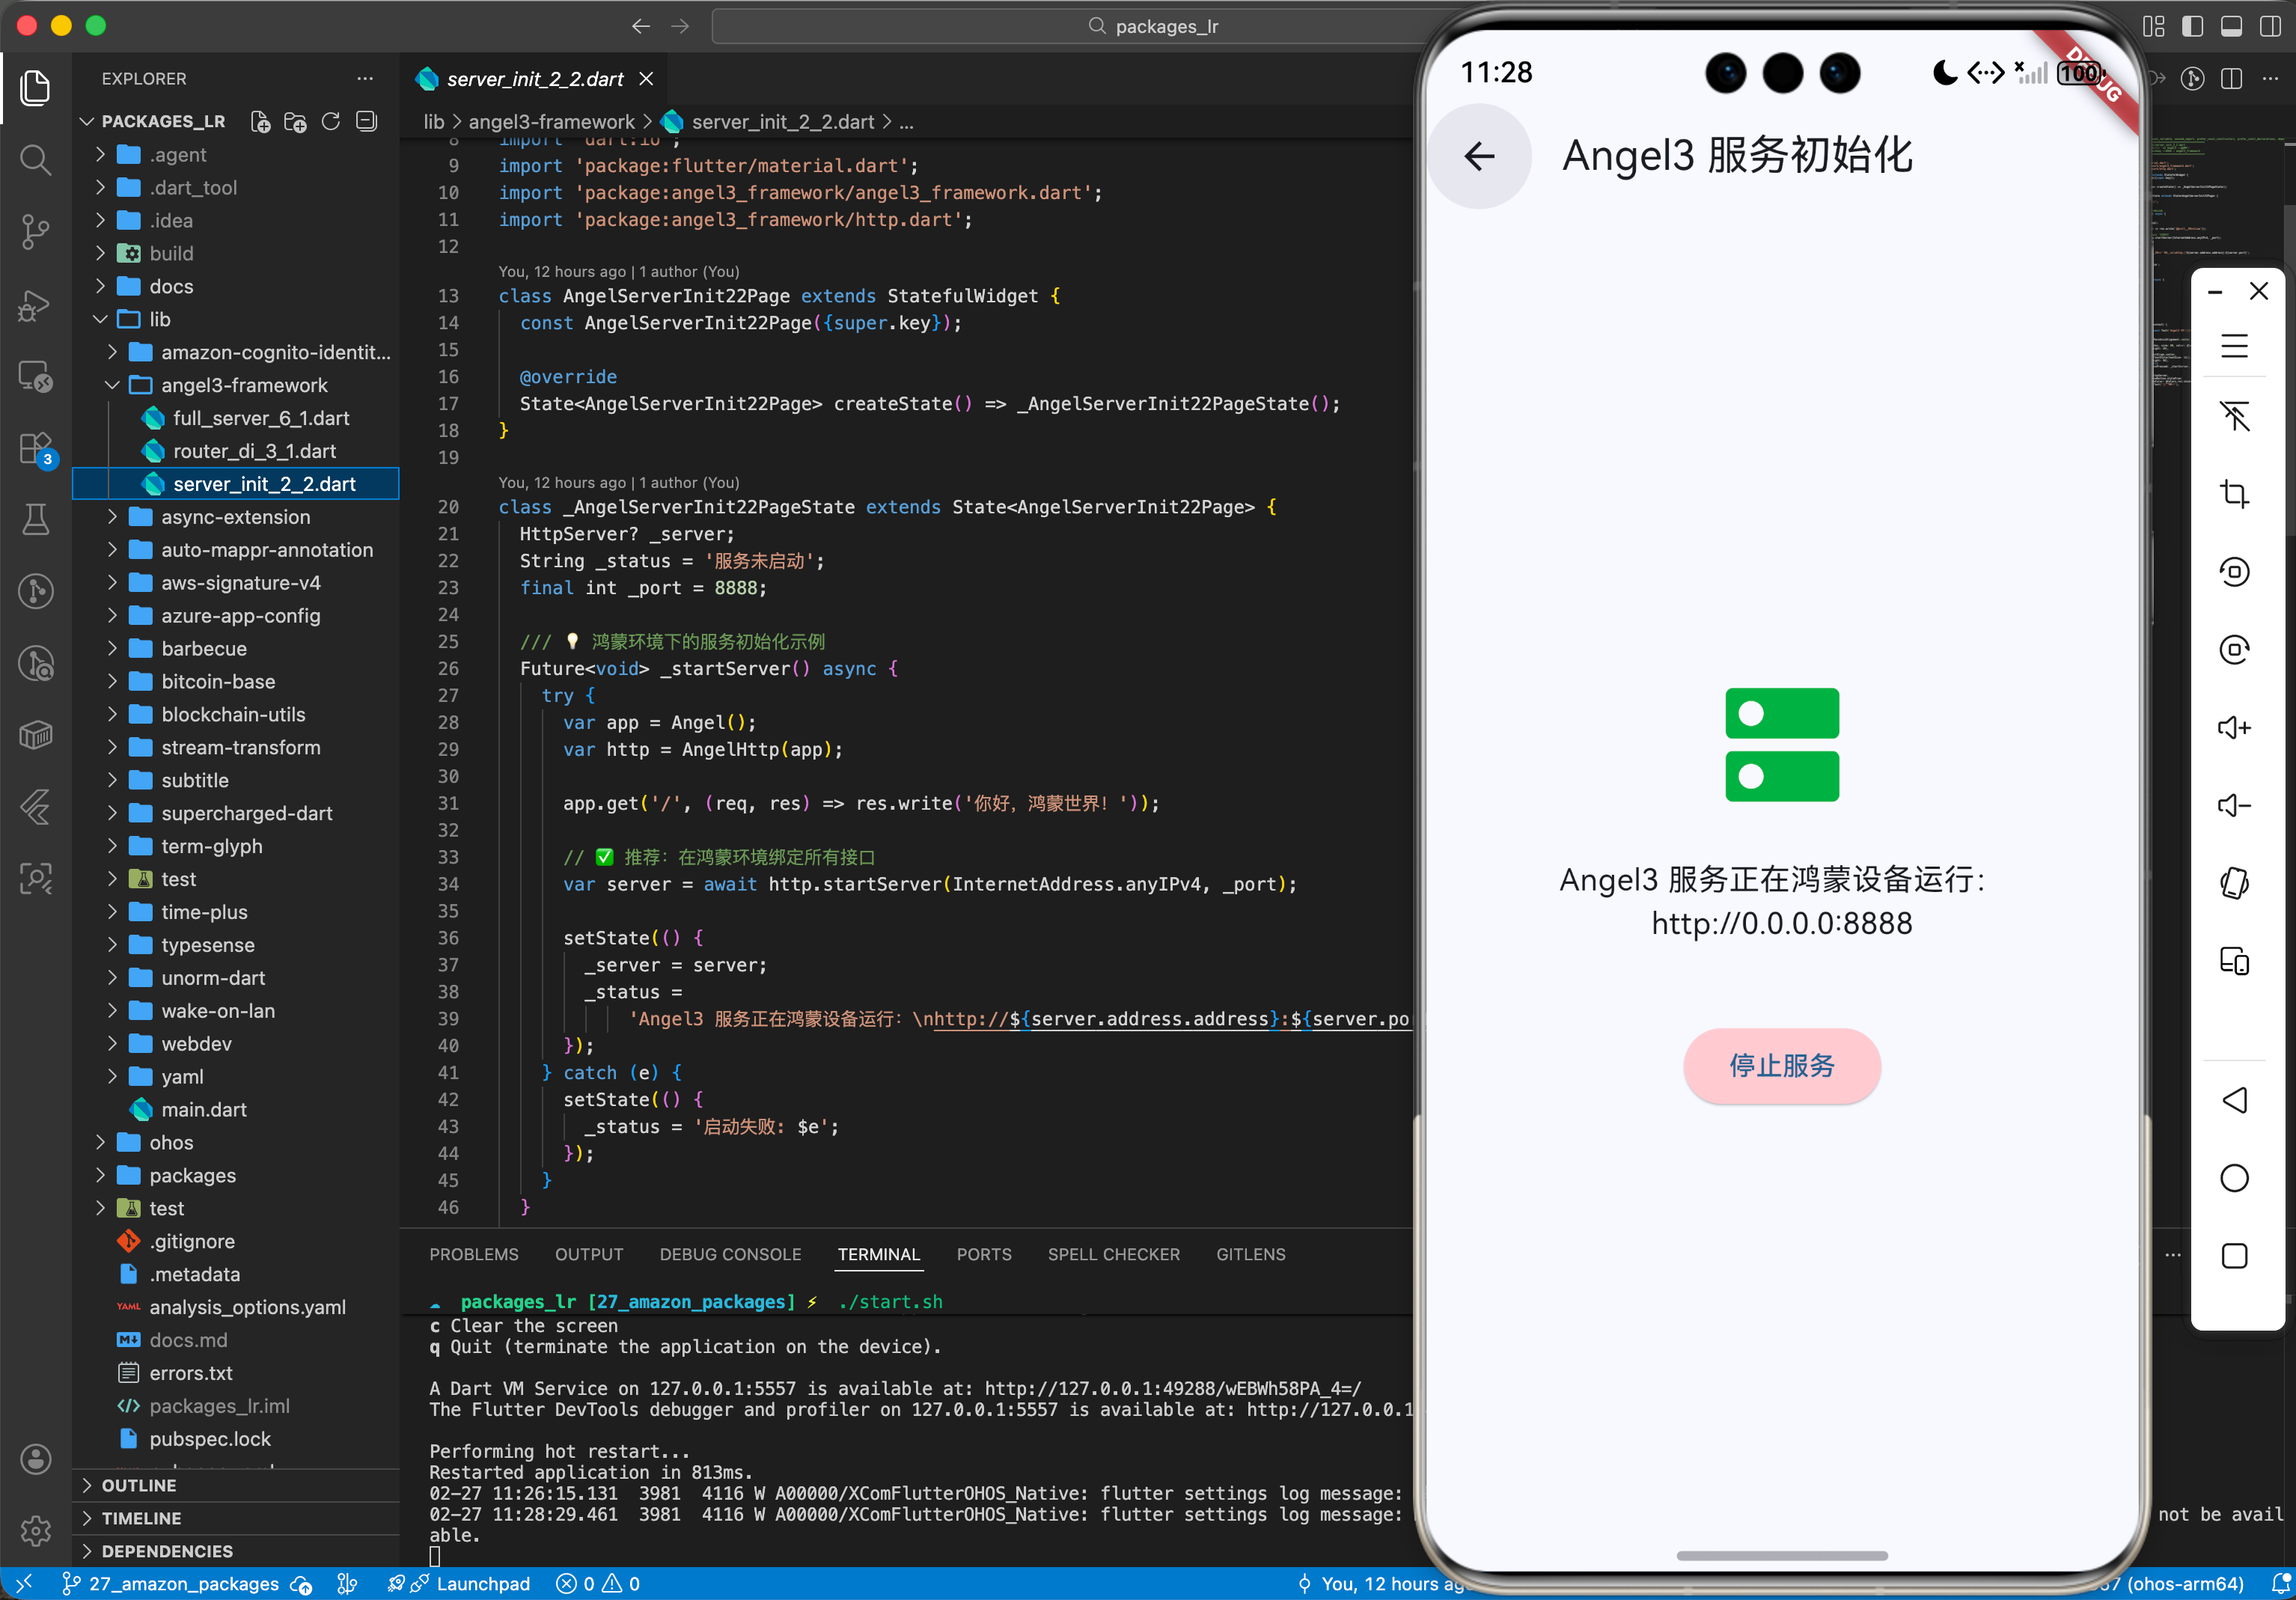Viewport: 2296px width, 1600px height.
Task: Click the 27_amazon_packages branch in status bar
Action: (183, 1584)
